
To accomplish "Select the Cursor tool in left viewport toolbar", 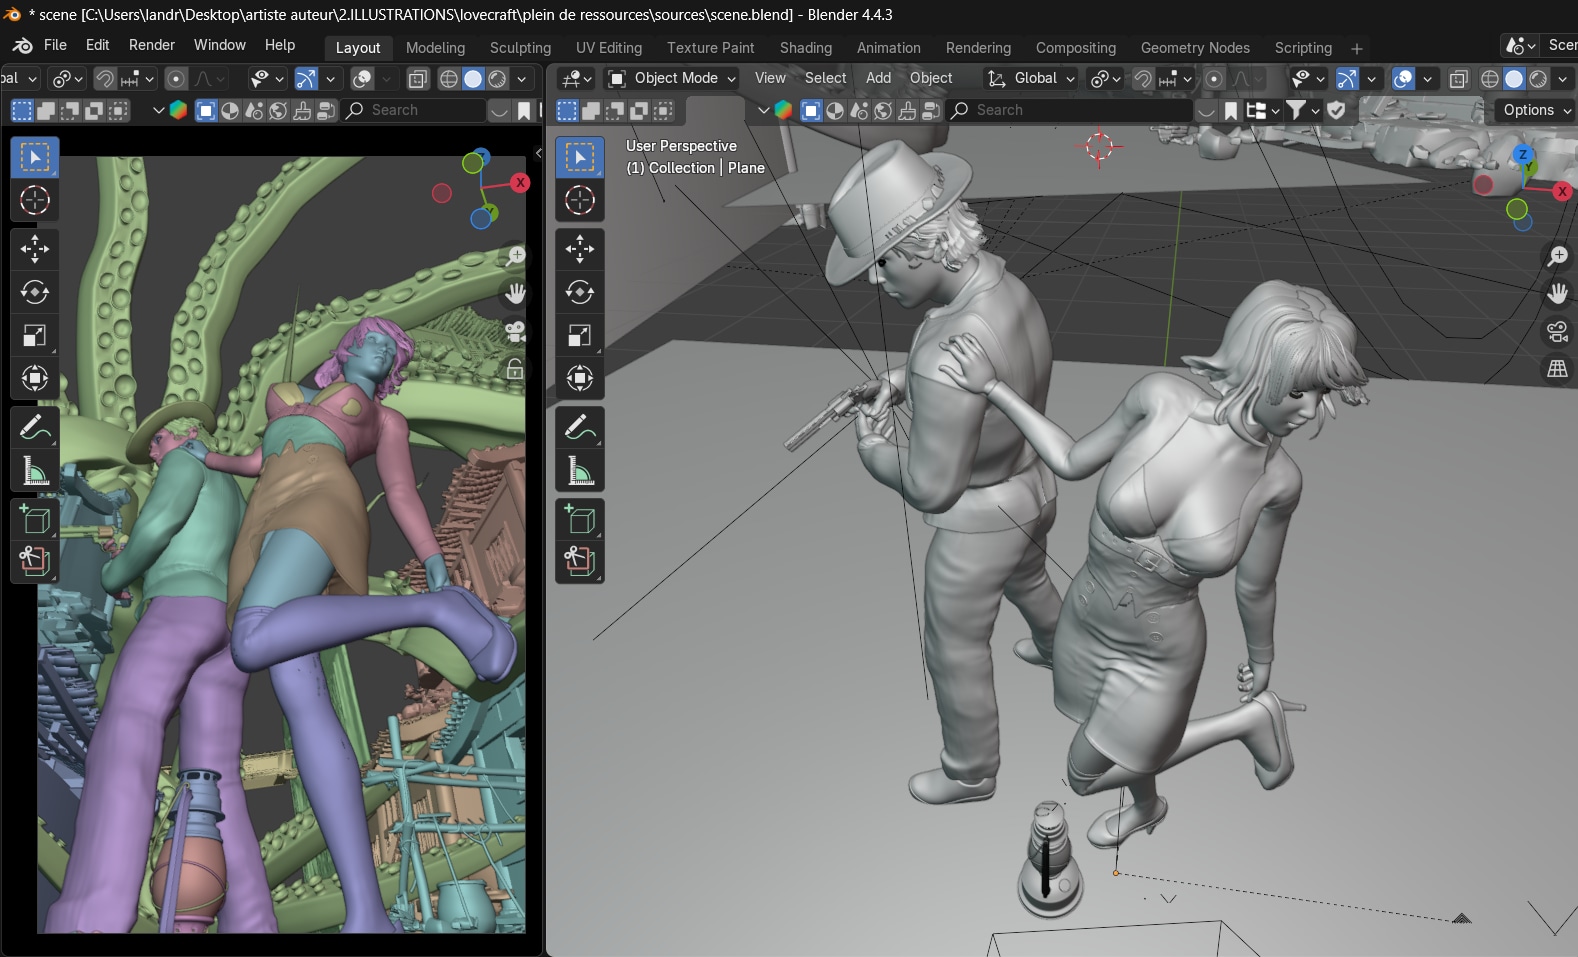I will pyautogui.click(x=35, y=200).
